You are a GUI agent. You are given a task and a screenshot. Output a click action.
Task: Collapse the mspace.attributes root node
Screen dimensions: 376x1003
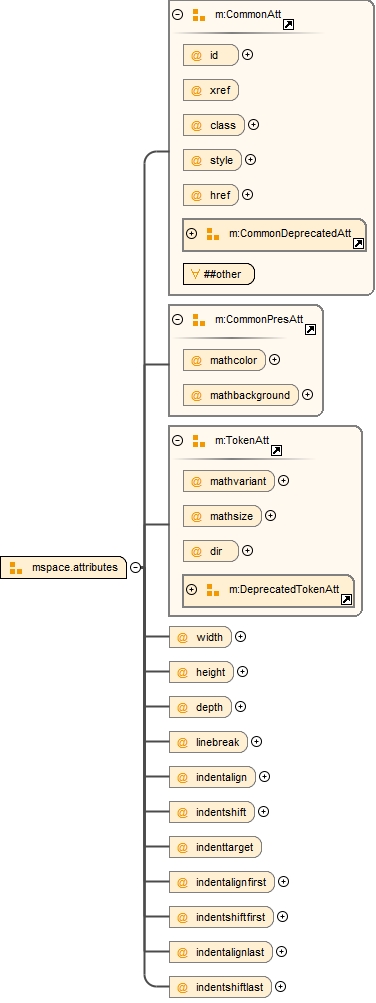(x=136, y=567)
